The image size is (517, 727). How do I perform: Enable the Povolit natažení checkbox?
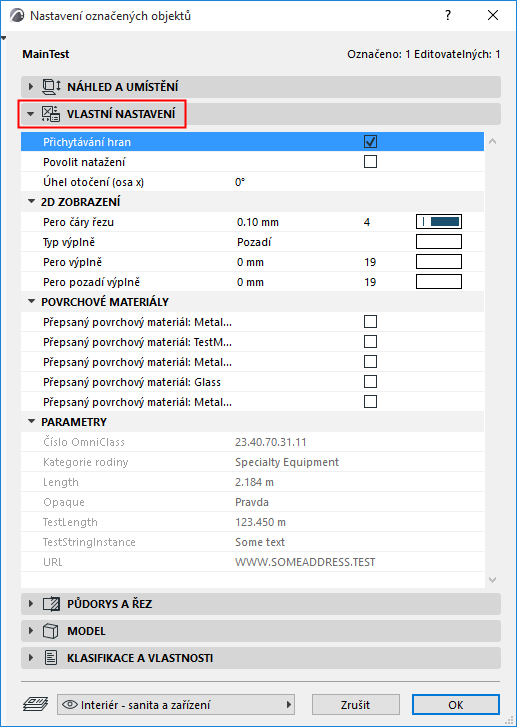pyautogui.click(x=370, y=161)
